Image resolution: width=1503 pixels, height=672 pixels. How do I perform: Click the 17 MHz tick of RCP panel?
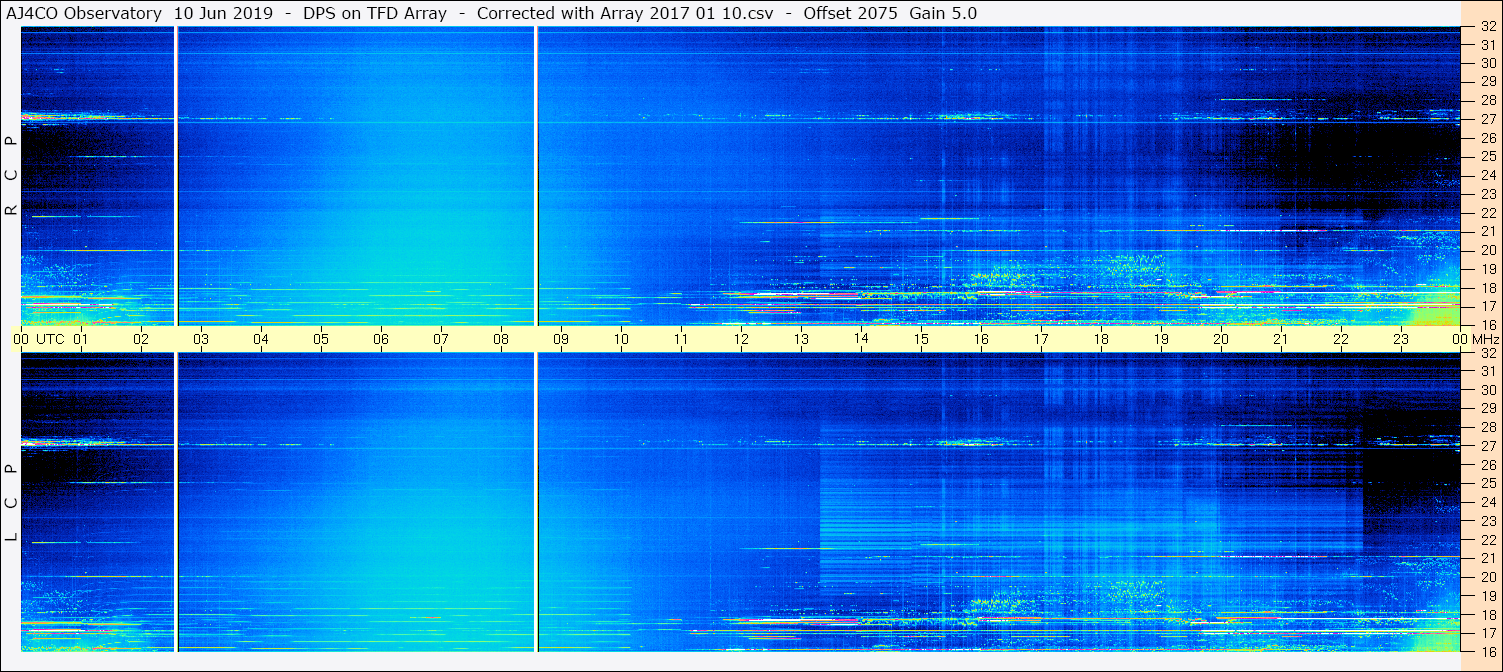(1487, 305)
